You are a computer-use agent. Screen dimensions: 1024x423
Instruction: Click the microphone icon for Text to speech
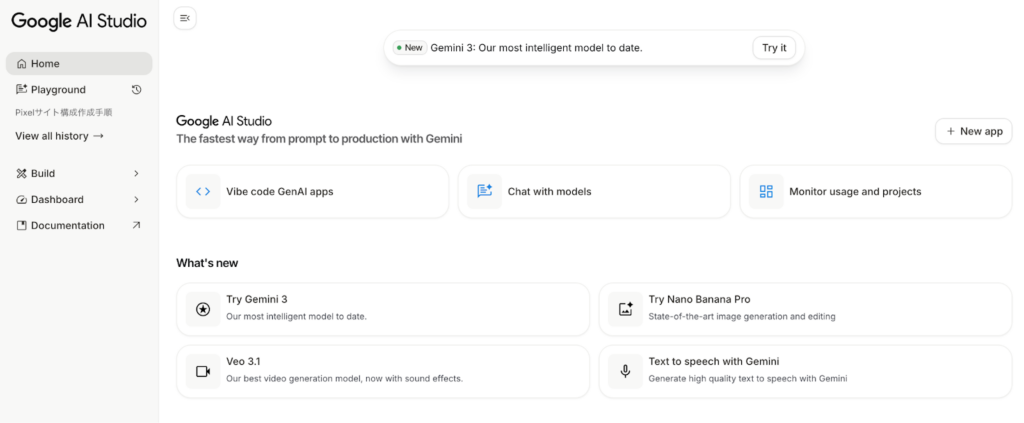point(626,371)
